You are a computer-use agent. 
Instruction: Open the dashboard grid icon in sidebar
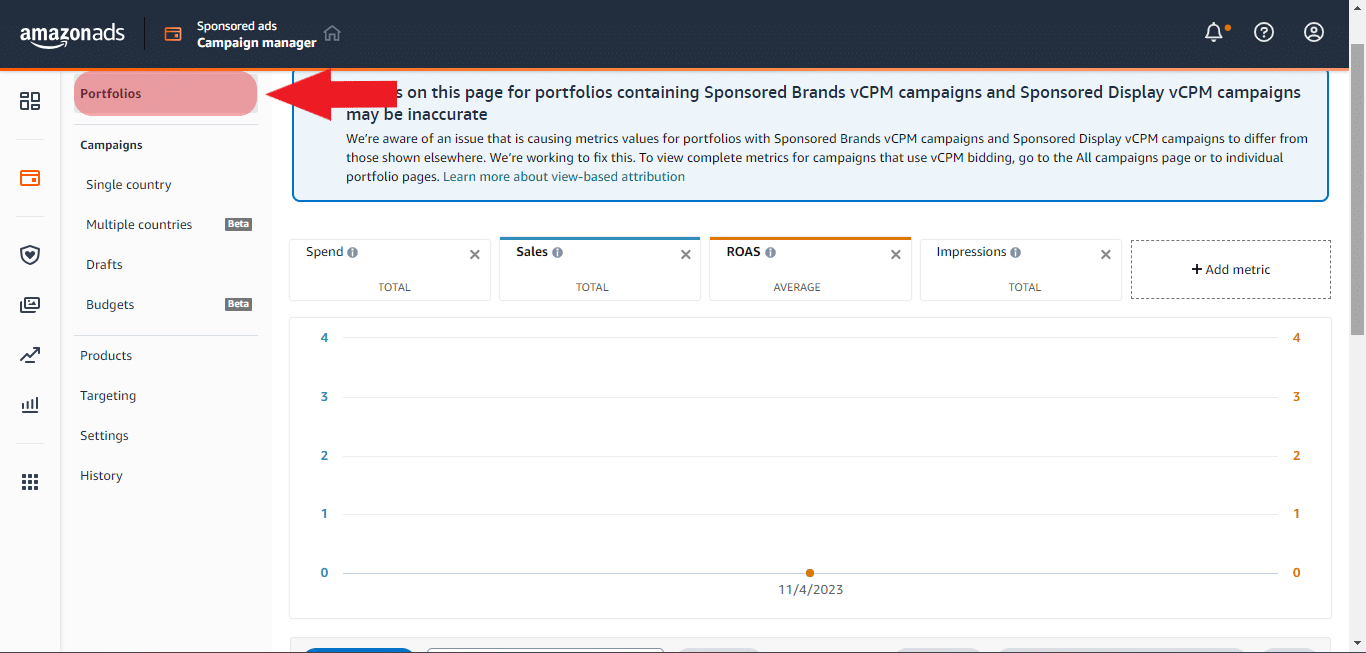coord(30,101)
